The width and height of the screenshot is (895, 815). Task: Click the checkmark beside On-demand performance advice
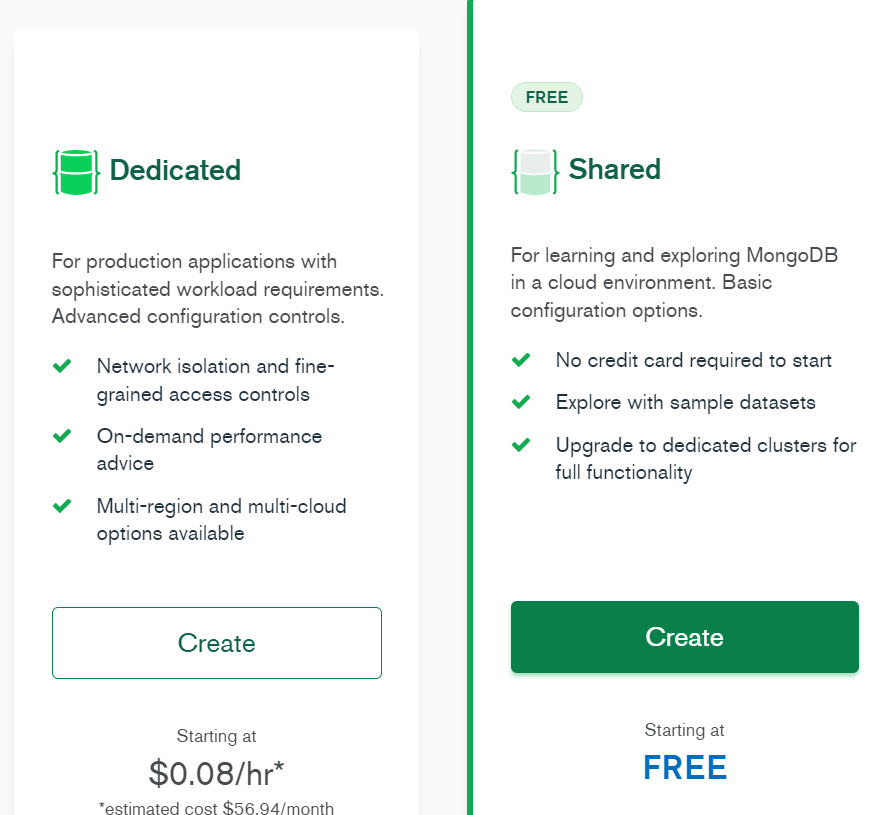(x=62, y=437)
